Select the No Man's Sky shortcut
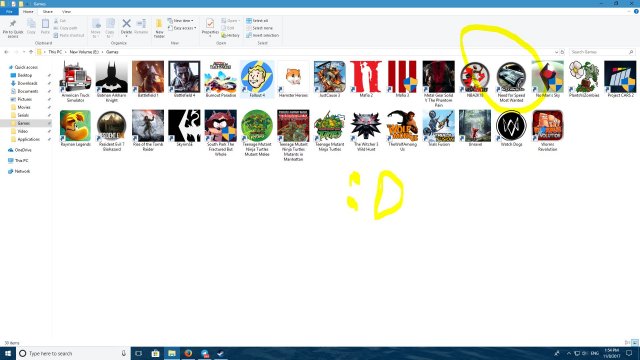The image size is (640, 360). tap(547, 79)
